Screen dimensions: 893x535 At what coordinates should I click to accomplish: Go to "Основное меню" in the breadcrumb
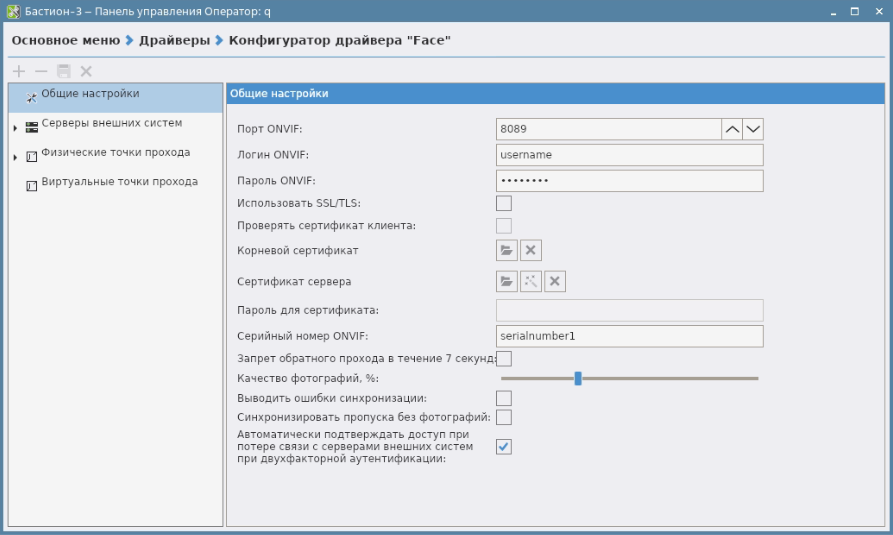click(65, 41)
